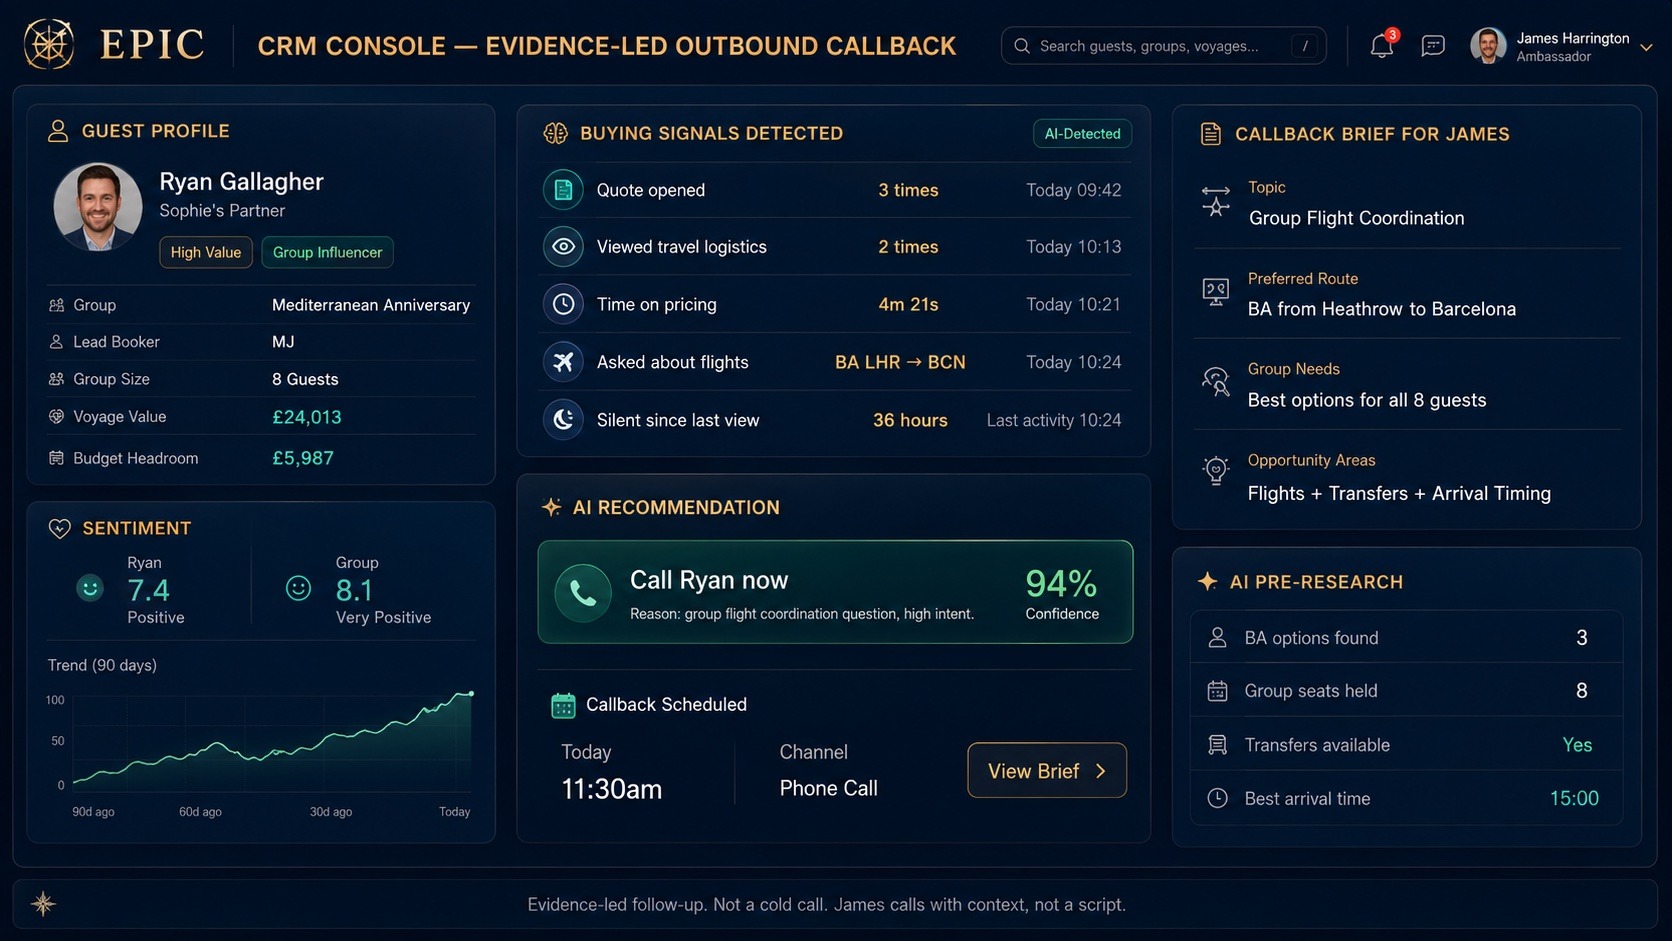Click the Sentiment heart icon
The height and width of the screenshot is (941, 1672).
click(60, 528)
